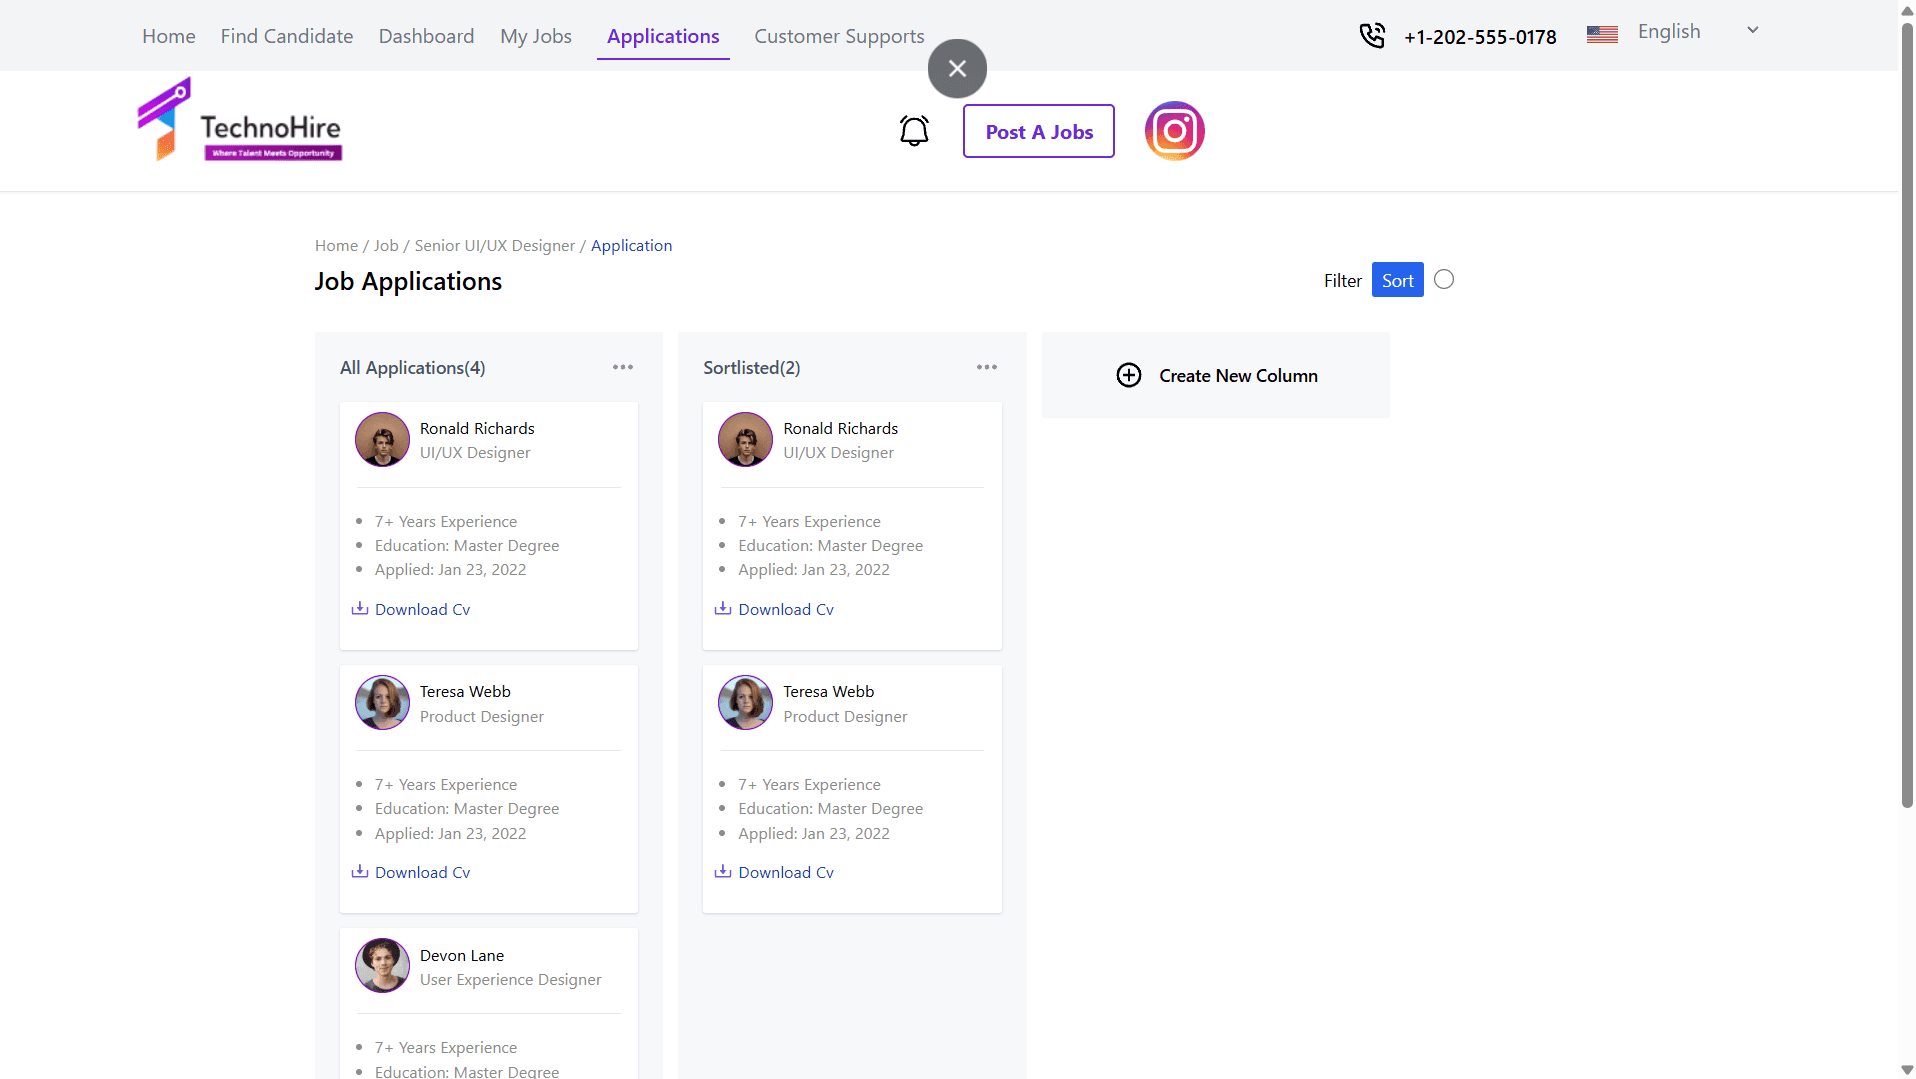Screen dimensions: 1916x1079
Task: Click Devon Lane's name
Action: (x=462, y=956)
